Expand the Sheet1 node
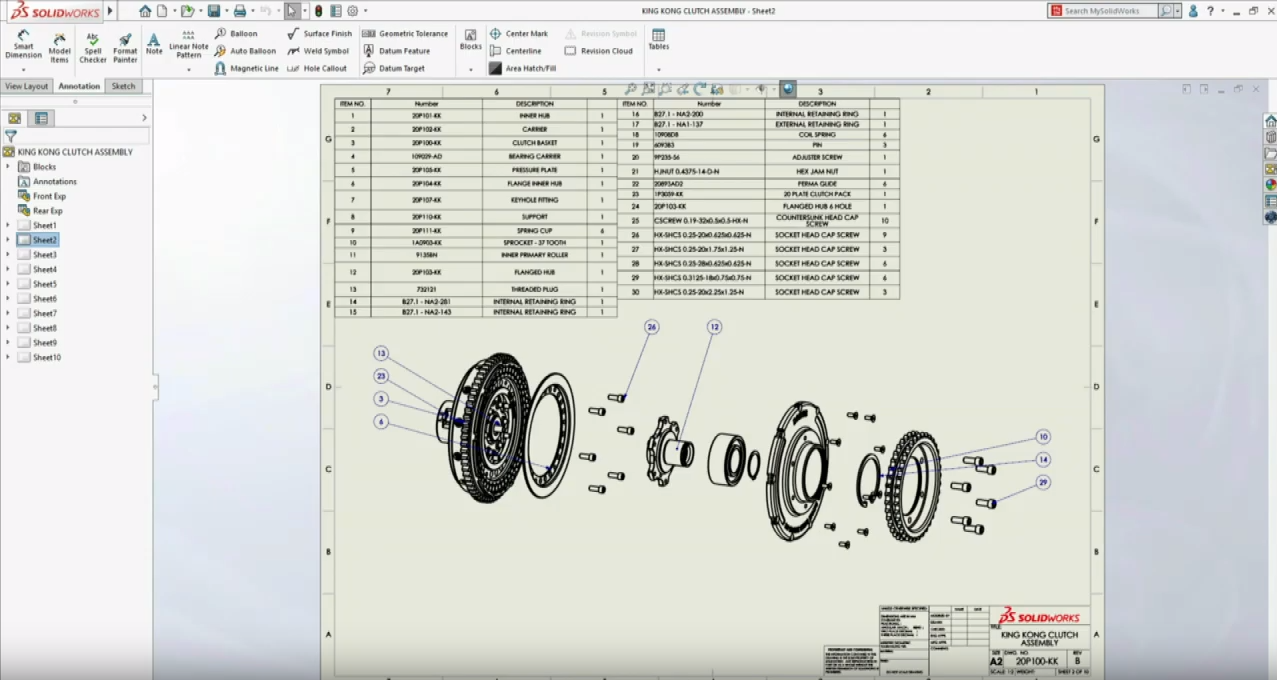The width and height of the screenshot is (1277, 680). coord(8,226)
